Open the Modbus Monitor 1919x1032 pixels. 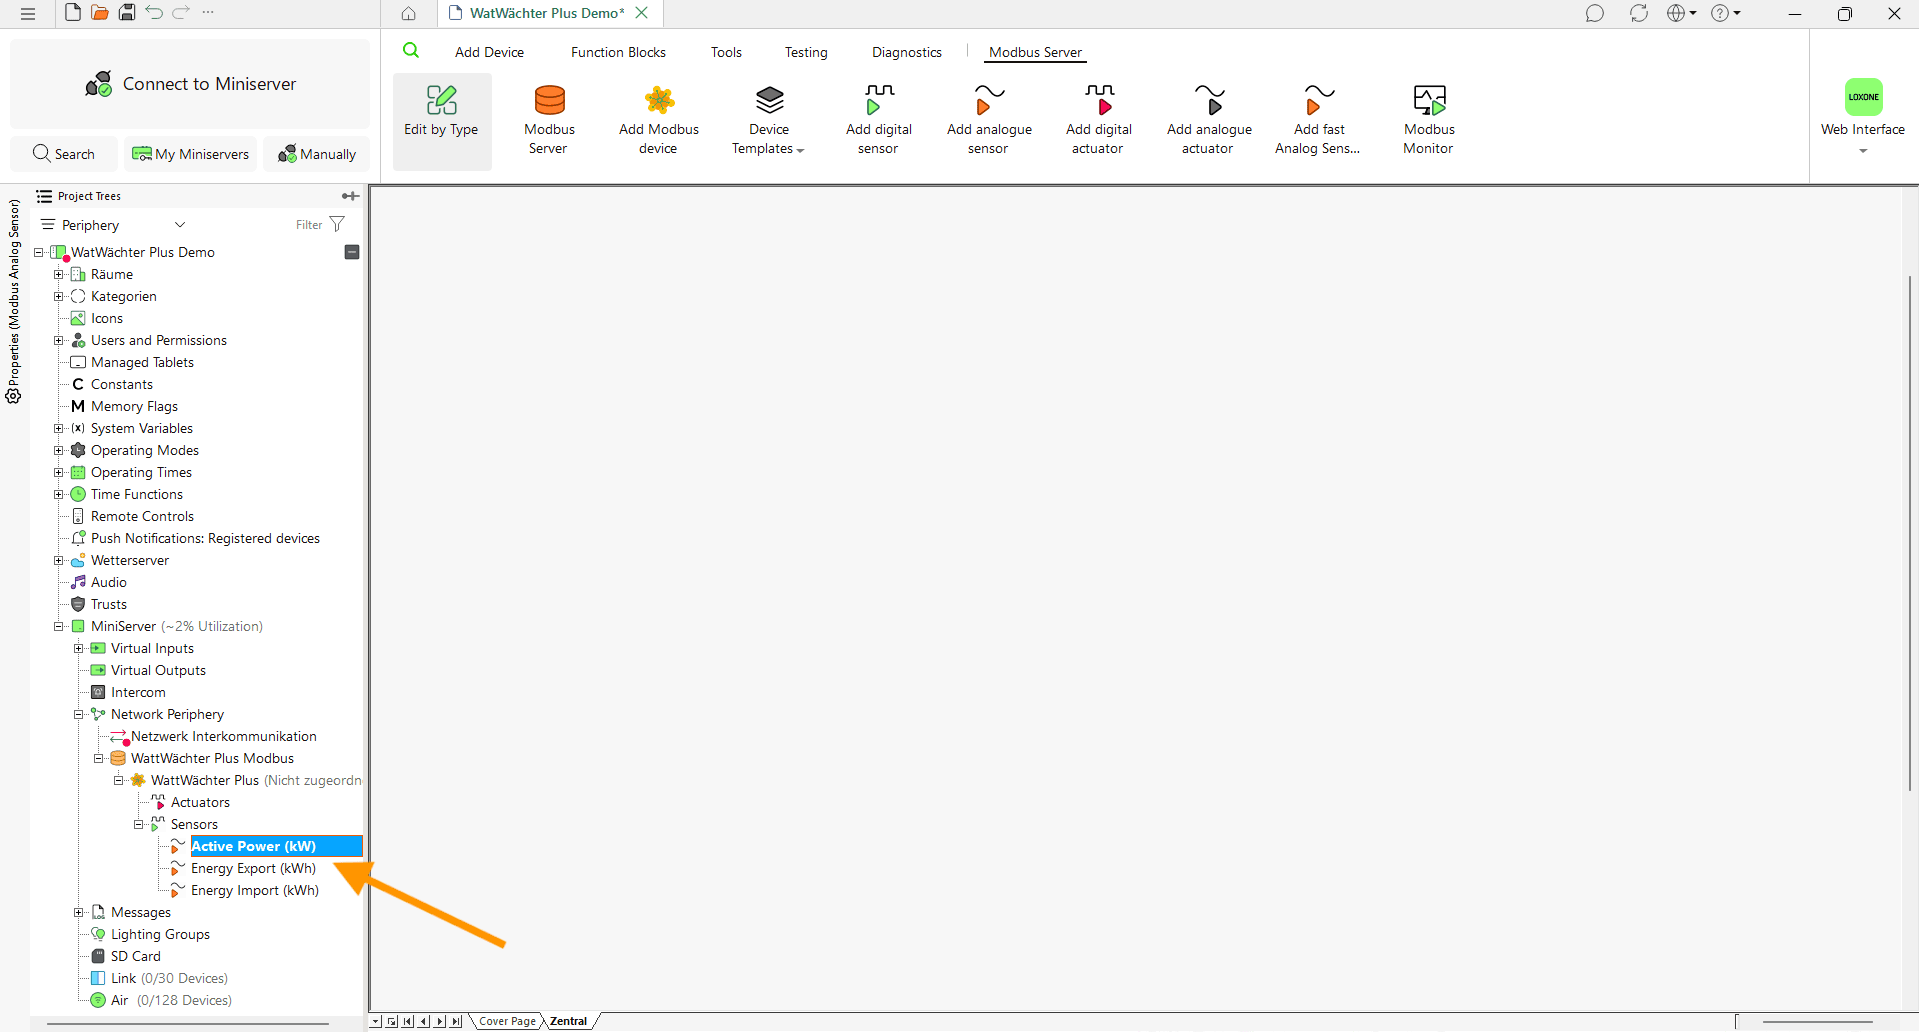pyautogui.click(x=1429, y=121)
